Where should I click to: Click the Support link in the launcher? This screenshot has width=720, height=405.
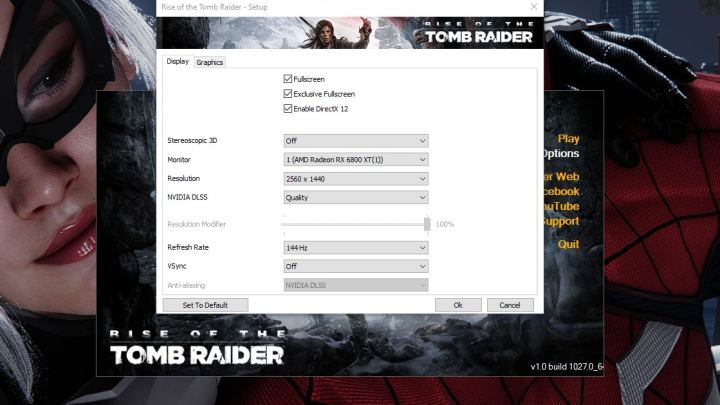point(562,221)
